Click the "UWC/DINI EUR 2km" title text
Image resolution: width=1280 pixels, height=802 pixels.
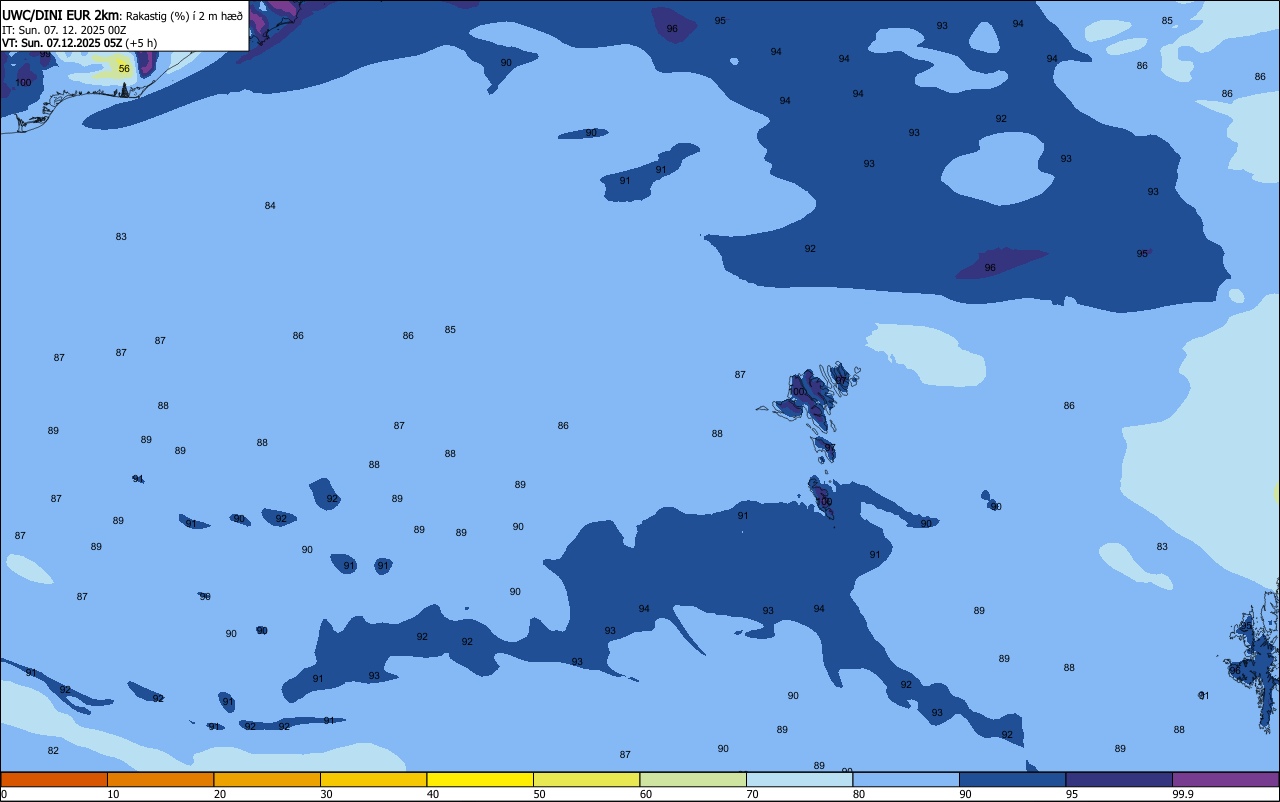pos(60,15)
